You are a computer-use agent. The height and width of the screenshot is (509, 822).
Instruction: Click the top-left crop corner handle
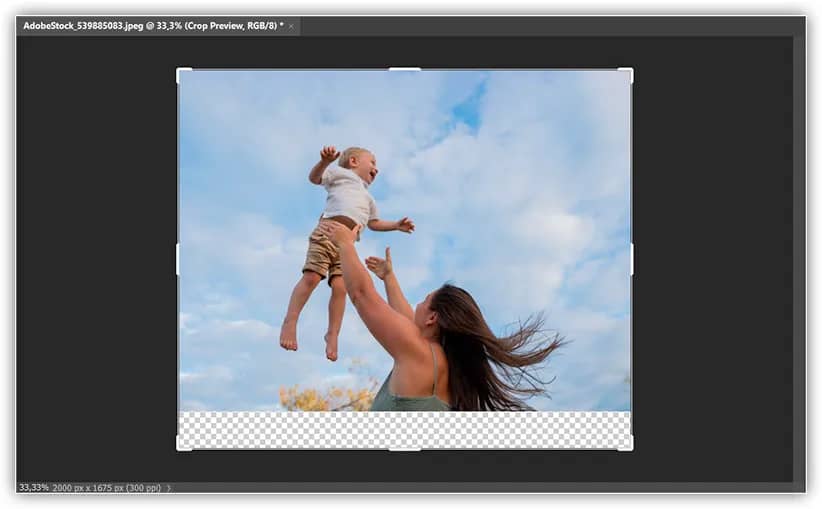pyautogui.click(x=179, y=71)
